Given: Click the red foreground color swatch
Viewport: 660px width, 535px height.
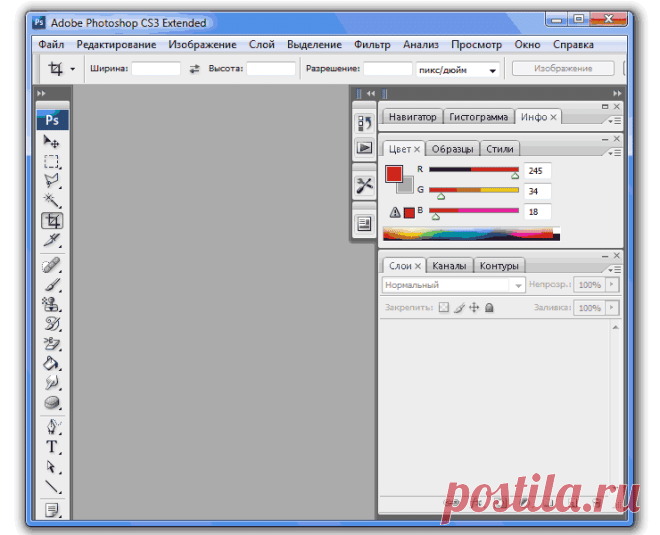Looking at the screenshot, I should [x=394, y=174].
